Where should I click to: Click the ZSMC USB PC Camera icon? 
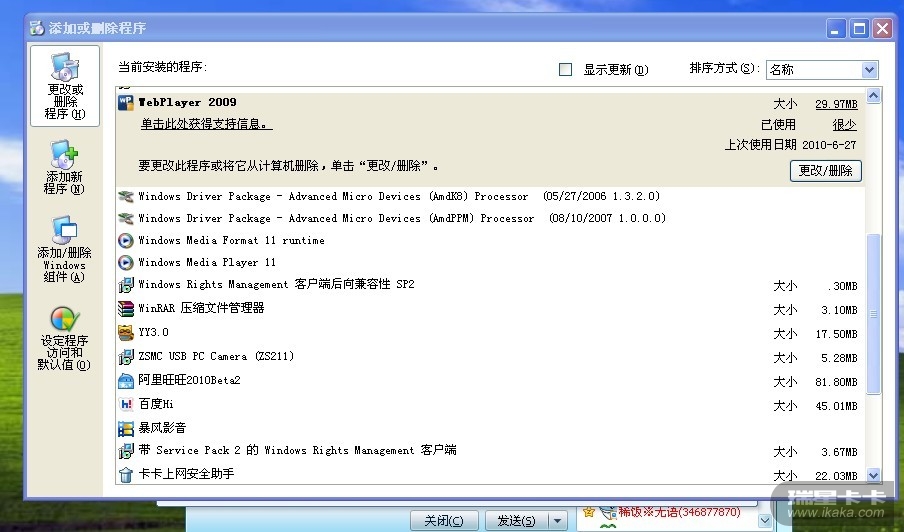[126, 357]
